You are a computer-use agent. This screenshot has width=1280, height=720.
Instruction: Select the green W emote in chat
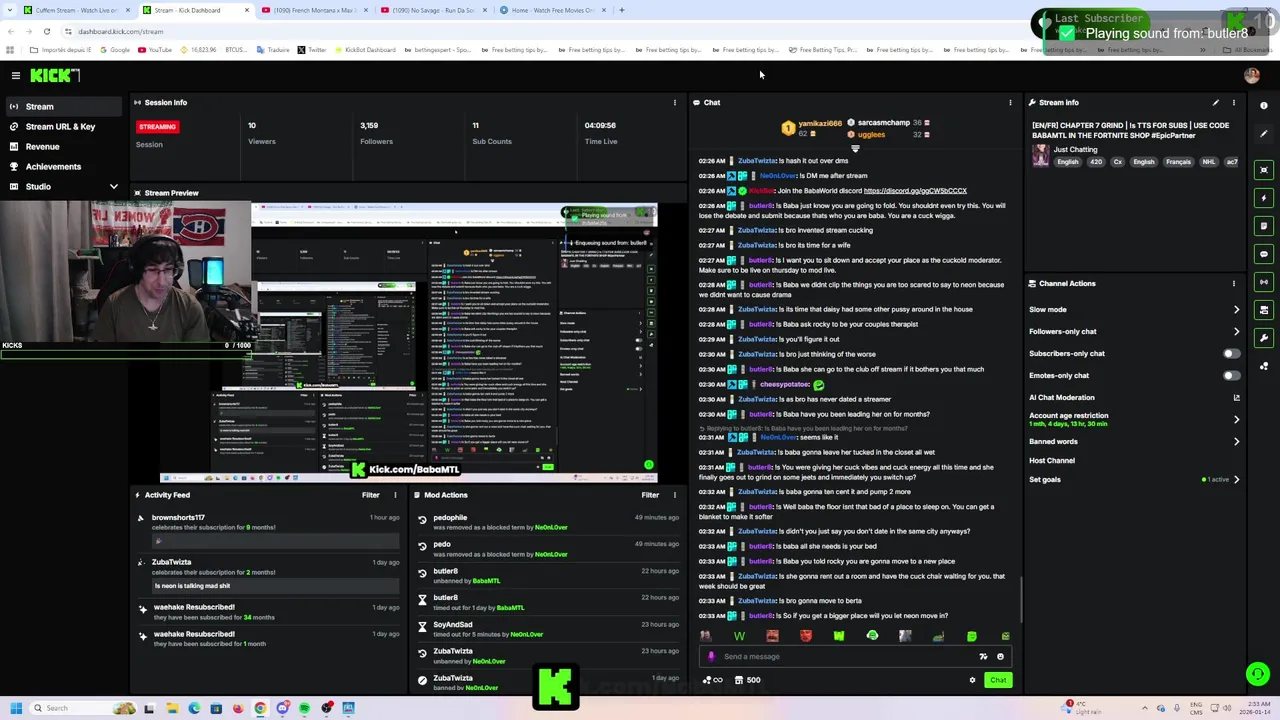pyautogui.click(x=739, y=636)
